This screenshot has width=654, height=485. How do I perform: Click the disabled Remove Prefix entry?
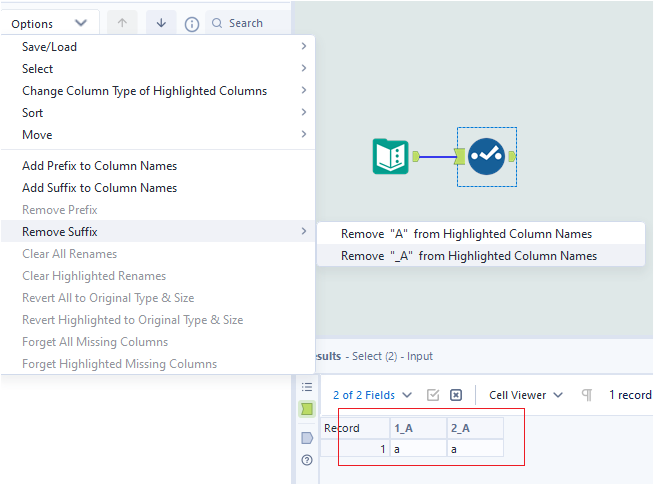(158, 210)
